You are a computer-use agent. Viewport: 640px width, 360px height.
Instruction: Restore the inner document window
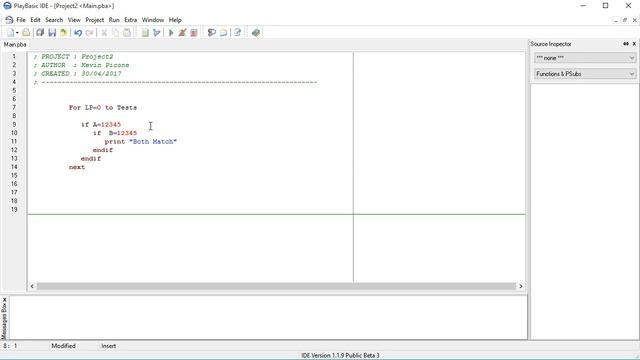[x=625, y=20]
